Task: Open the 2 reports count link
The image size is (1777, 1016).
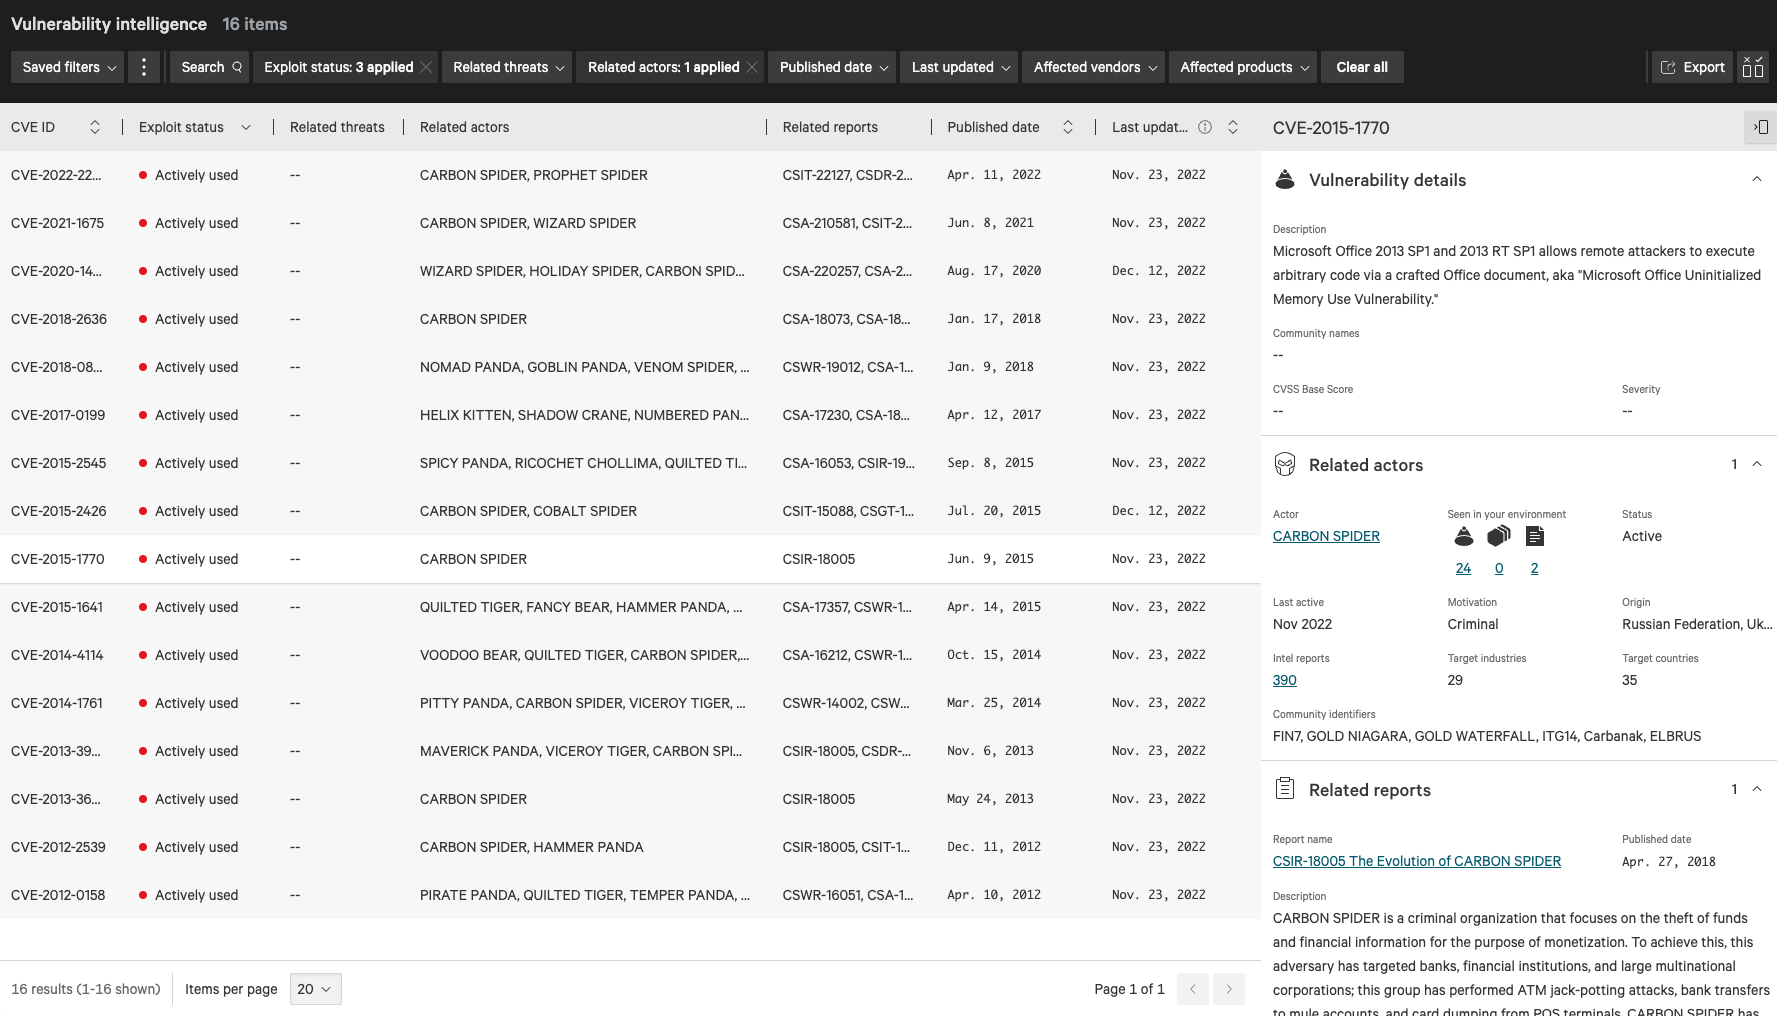Action: pyautogui.click(x=1534, y=569)
